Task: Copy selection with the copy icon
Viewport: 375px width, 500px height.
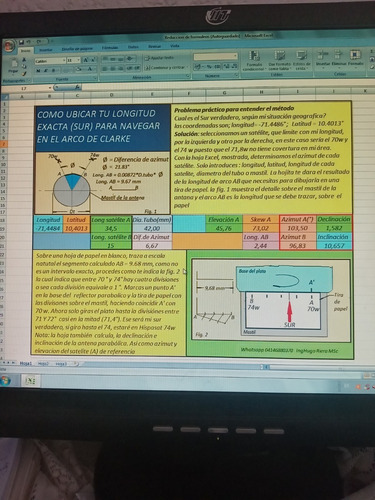Action: coord(24,66)
